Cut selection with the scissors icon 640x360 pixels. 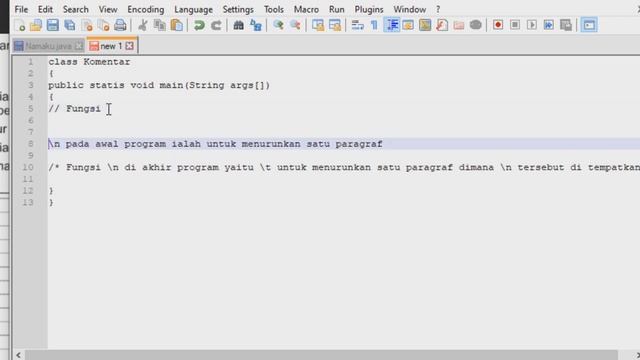click(142, 25)
